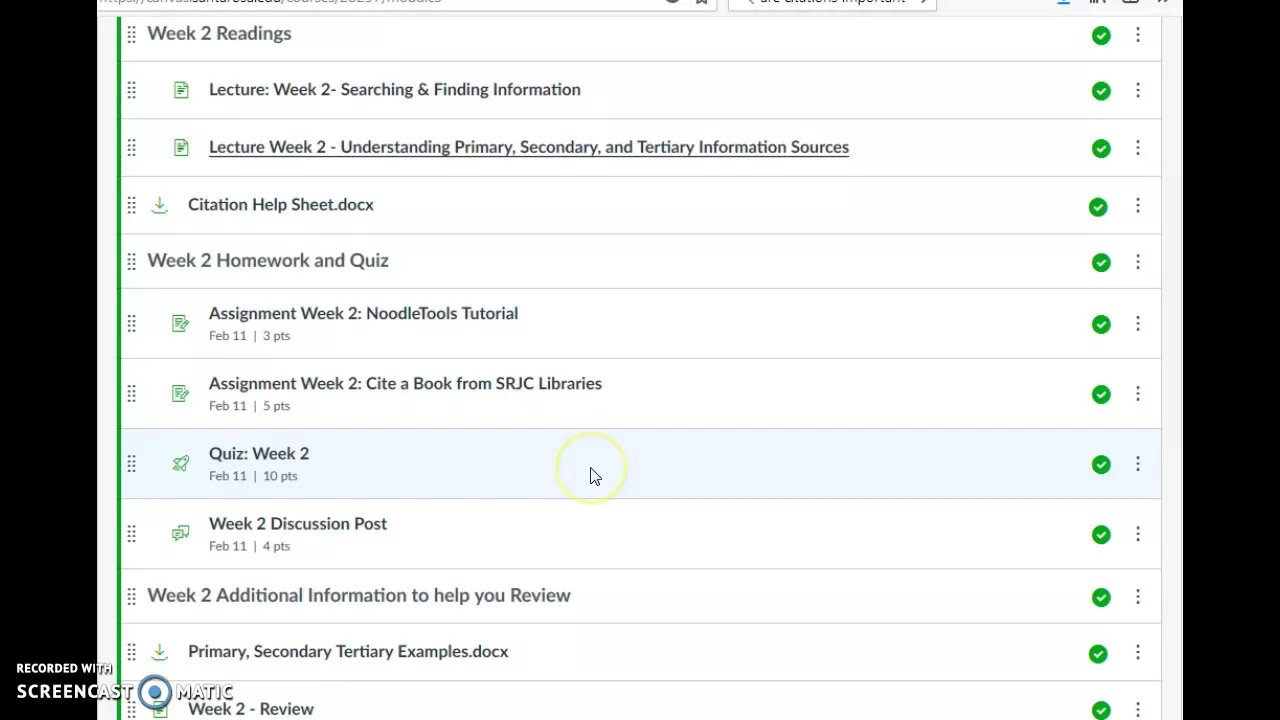1280x720 pixels.
Task: Grab the drag handle for Cite a Book assignment
Action: [x=131, y=394]
